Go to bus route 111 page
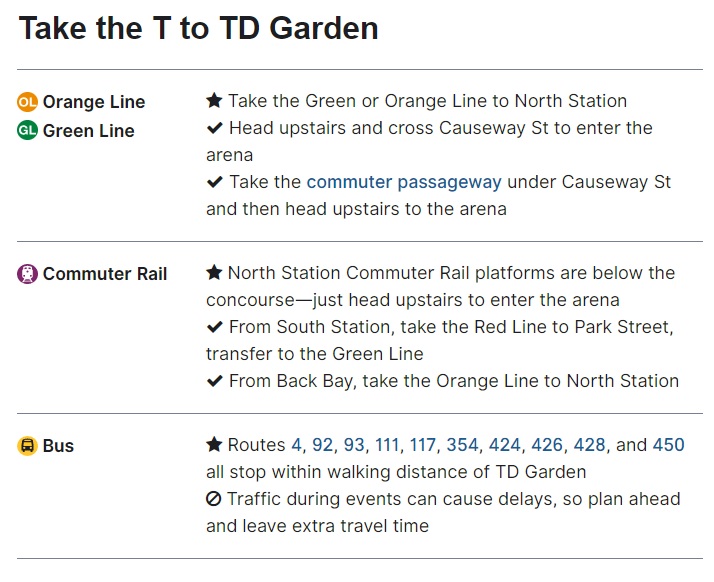 tap(389, 445)
